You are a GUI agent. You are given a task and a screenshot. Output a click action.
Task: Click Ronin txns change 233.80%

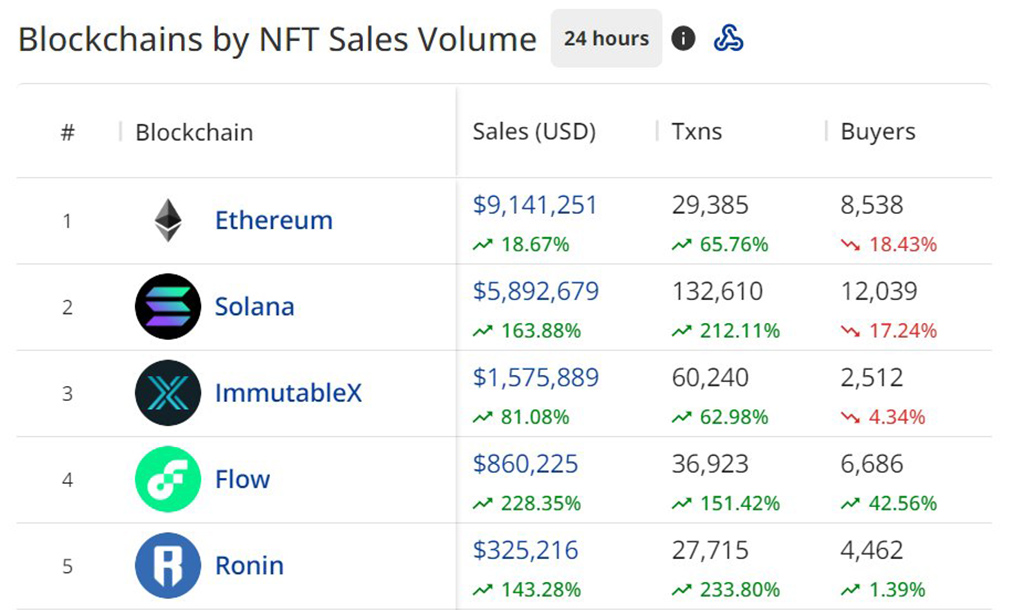(726, 589)
